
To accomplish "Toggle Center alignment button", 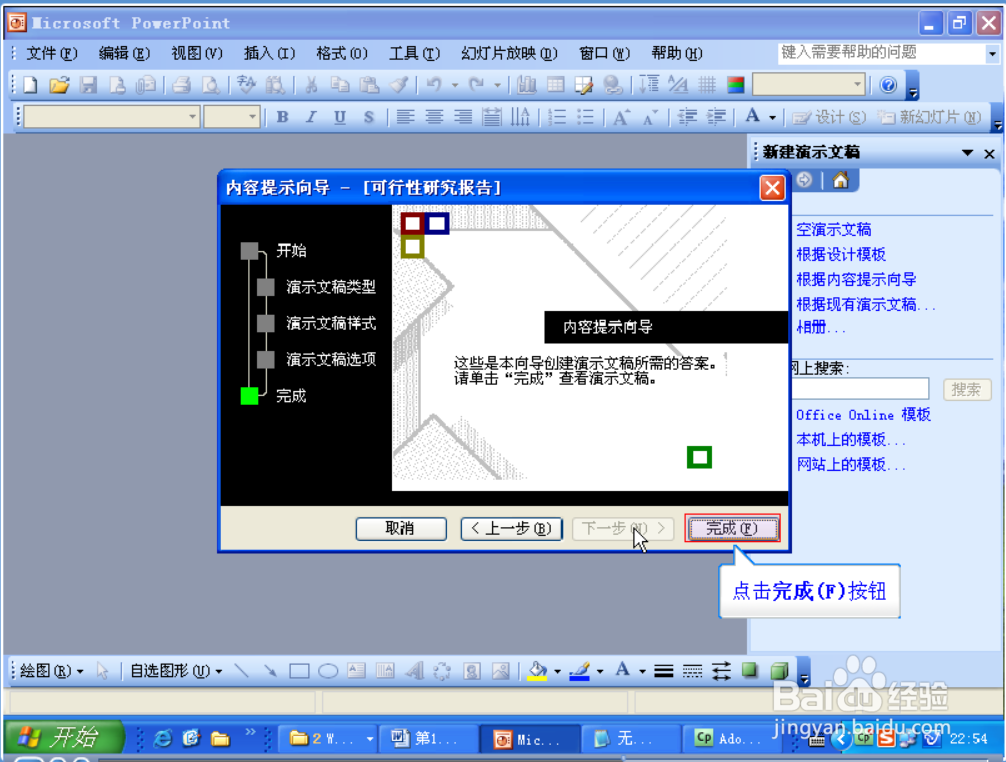I will pos(434,117).
